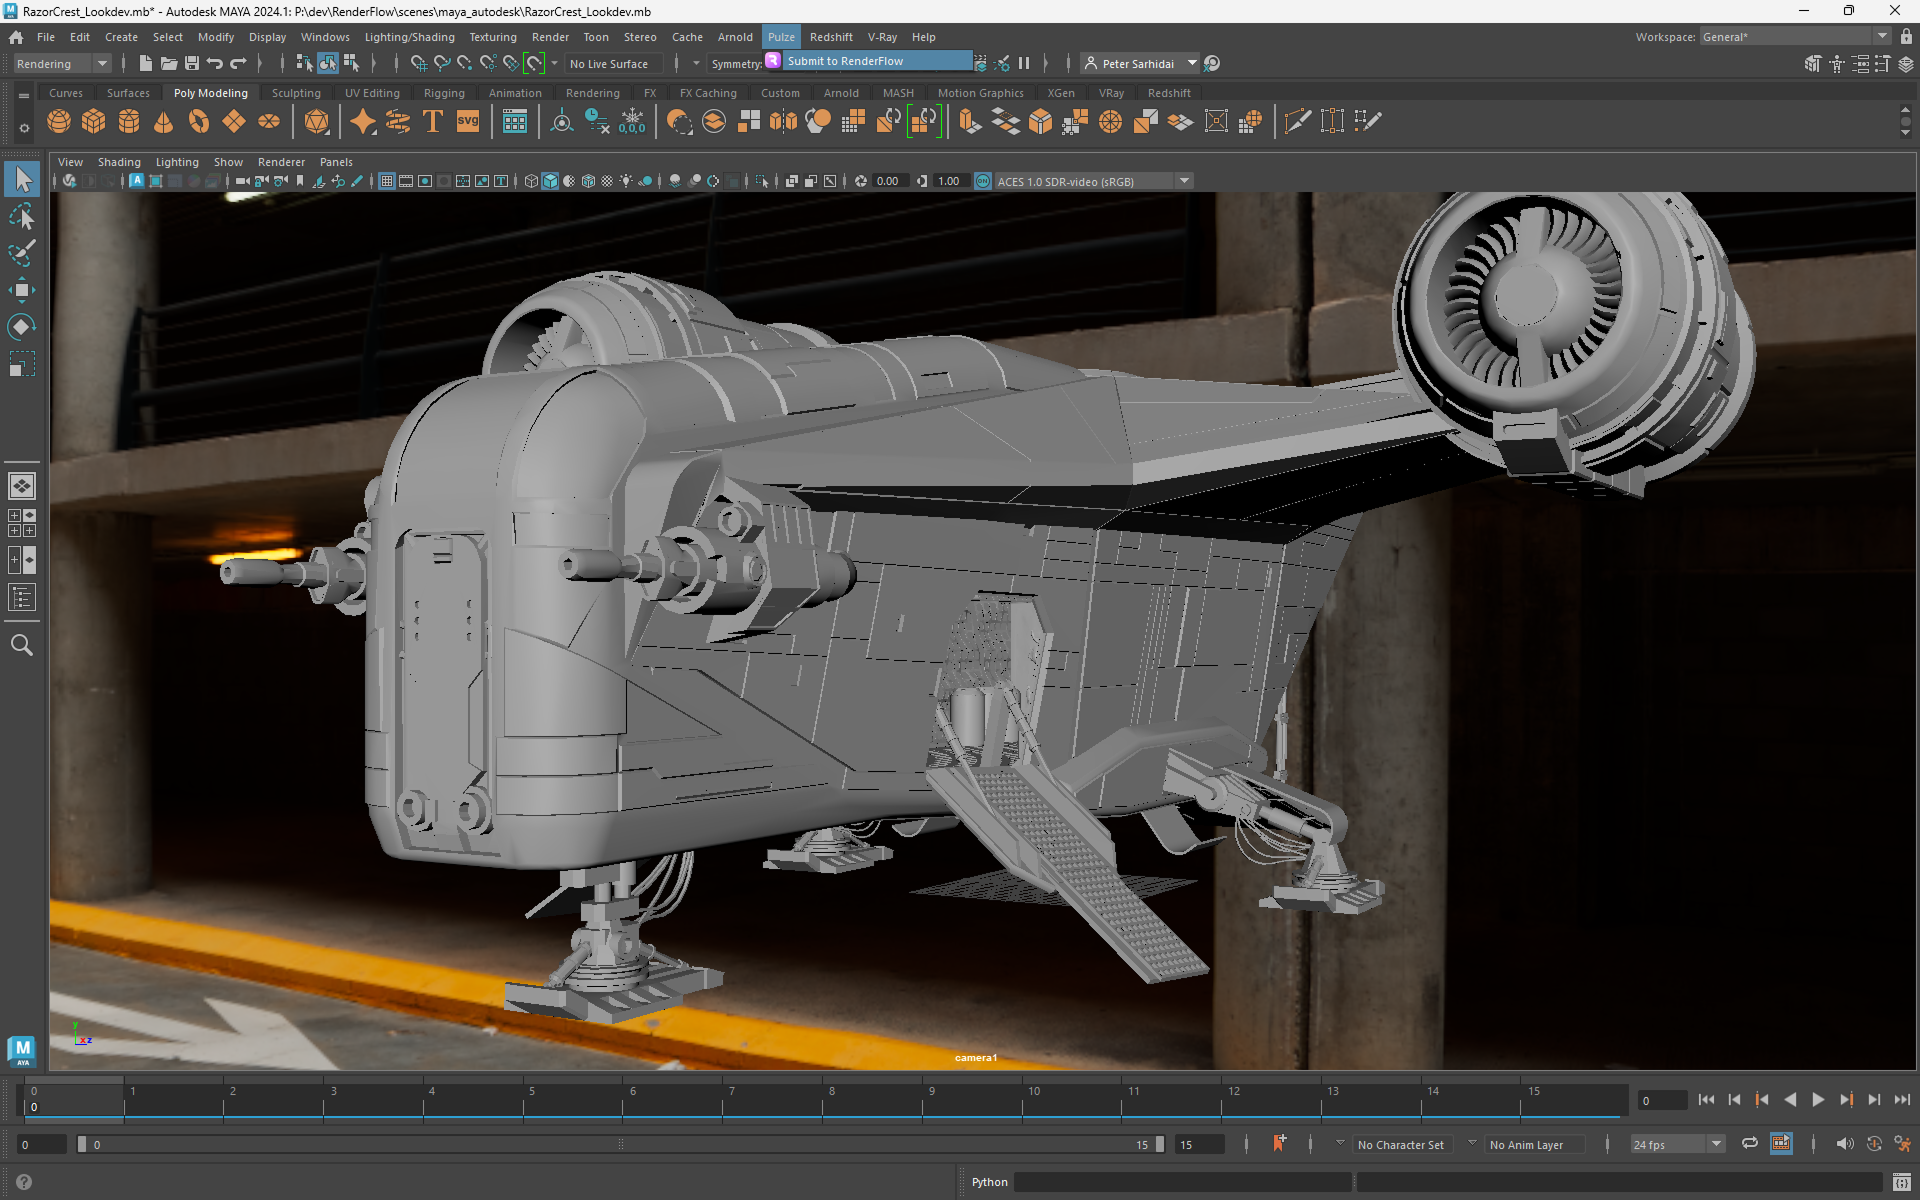Click the Undo arrow icon
The width and height of the screenshot is (1920, 1200).
click(x=214, y=64)
